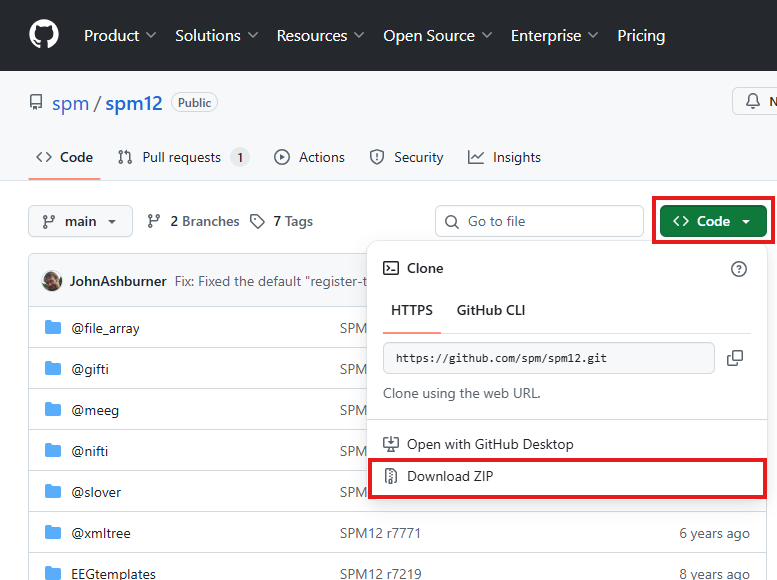Image resolution: width=777 pixels, height=580 pixels.
Task: Copy the clone URL to clipboard
Action: 735,358
